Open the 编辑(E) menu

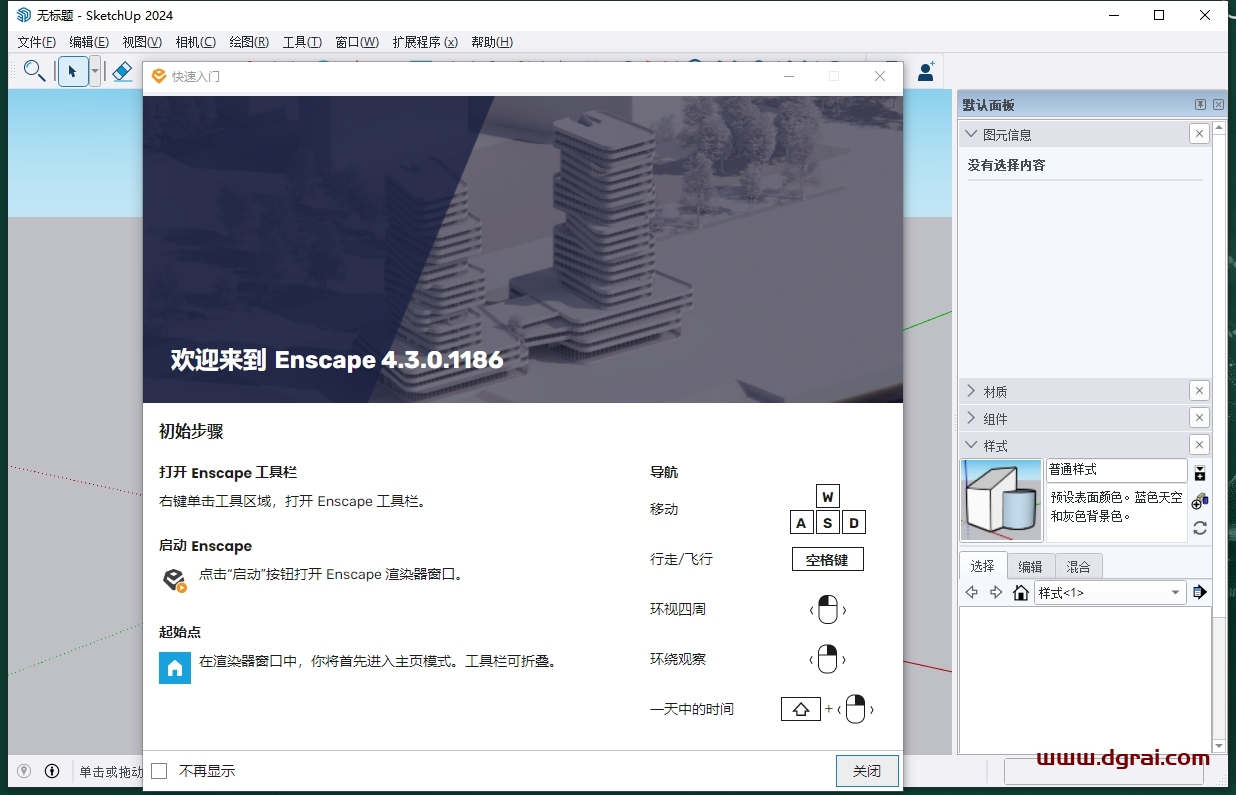click(89, 42)
